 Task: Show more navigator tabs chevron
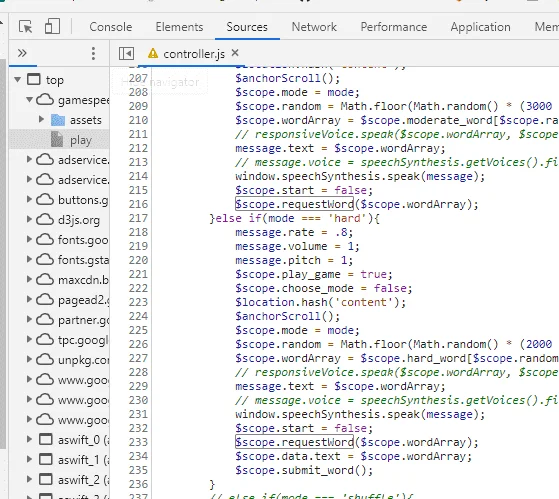[x=22, y=53]
